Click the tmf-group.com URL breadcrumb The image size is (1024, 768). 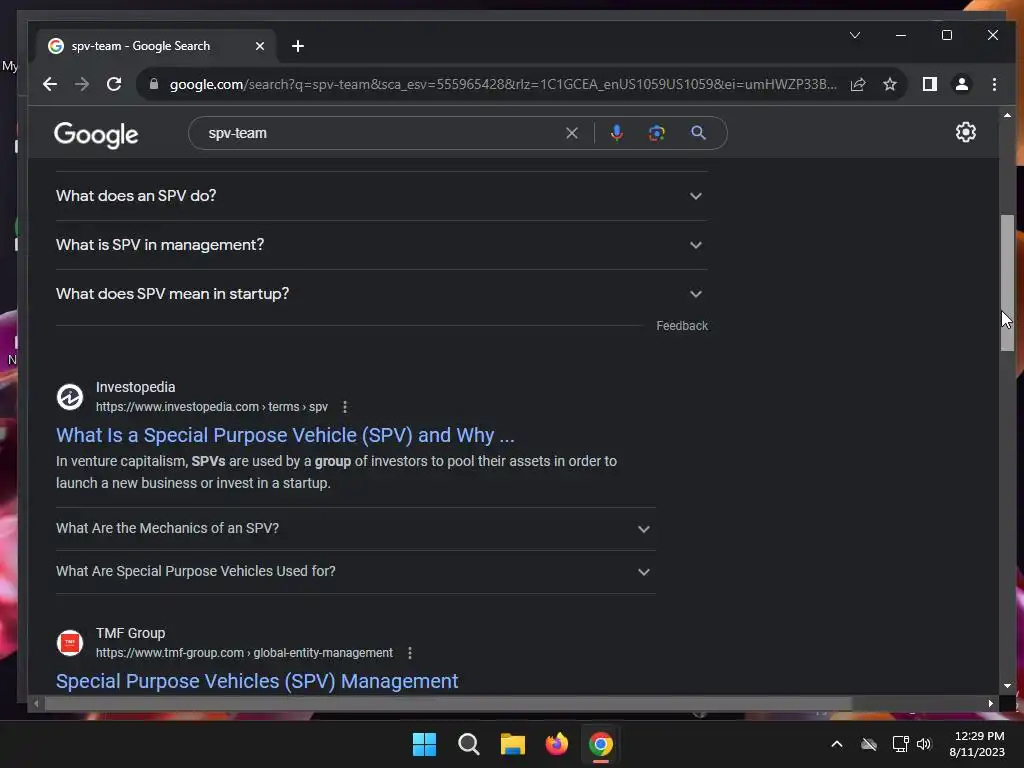[244, 653]
